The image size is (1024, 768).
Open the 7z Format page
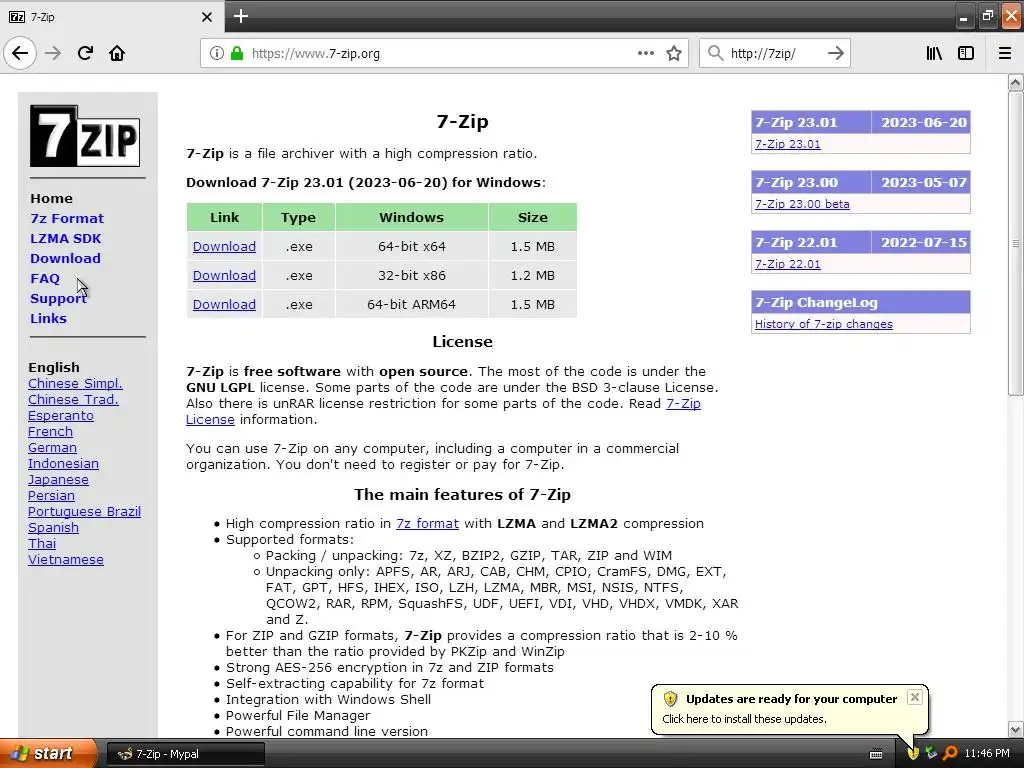point(67,218)
